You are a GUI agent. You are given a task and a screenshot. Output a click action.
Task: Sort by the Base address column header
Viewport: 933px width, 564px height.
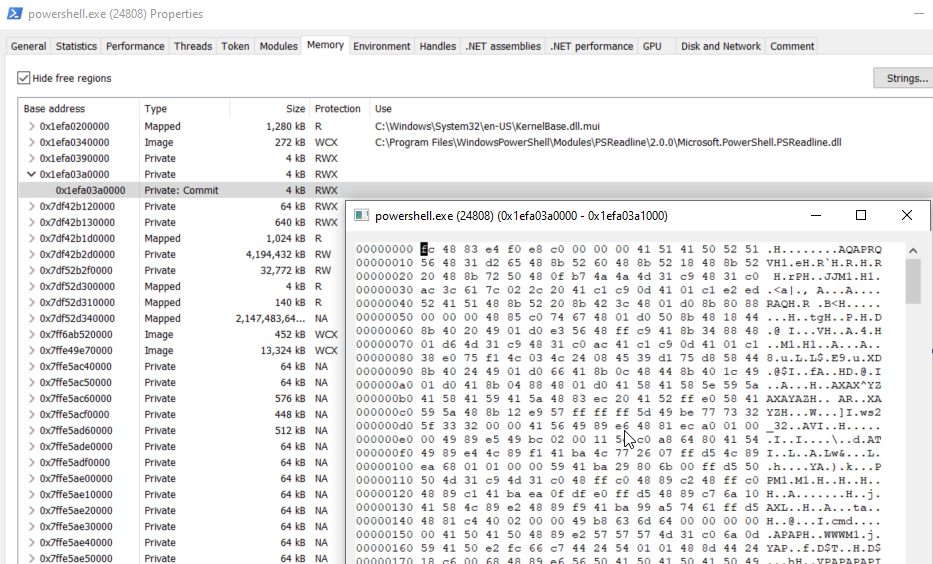[79, 108]
